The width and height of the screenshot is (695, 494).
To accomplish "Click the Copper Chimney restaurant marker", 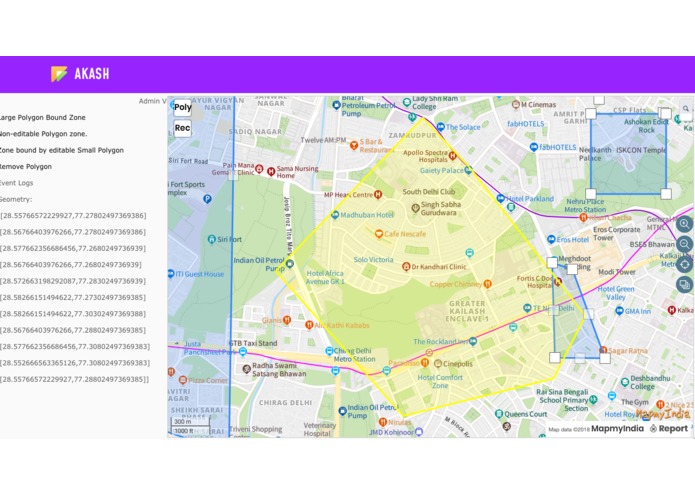I will point(488,284).
